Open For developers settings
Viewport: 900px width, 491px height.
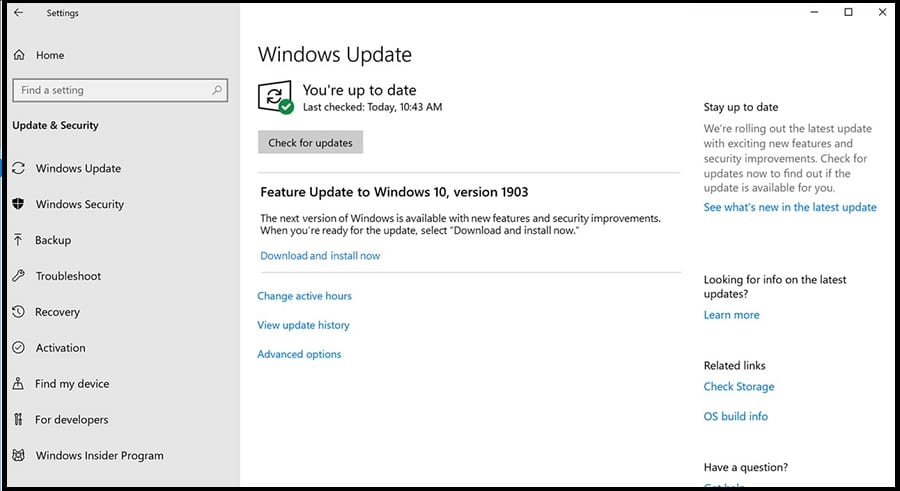(x=72, y=419)
